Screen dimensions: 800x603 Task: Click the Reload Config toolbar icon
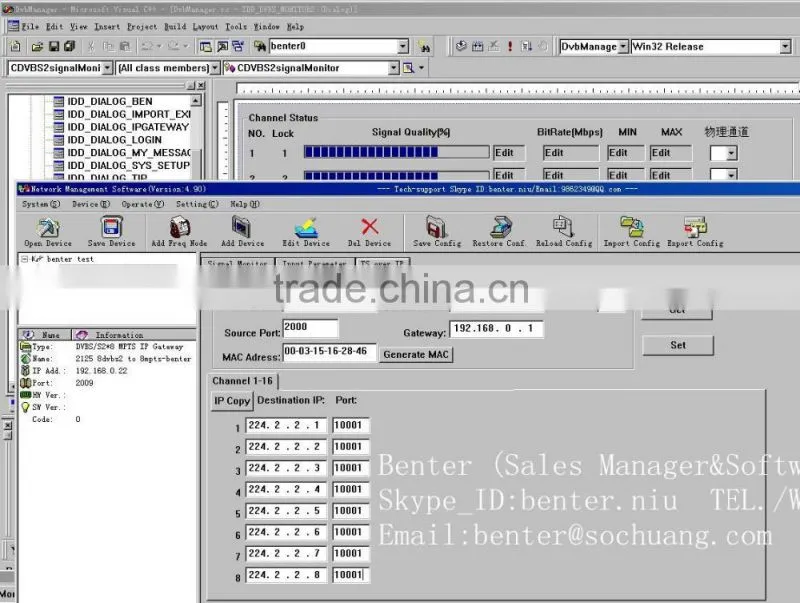[x=563, y=226]
